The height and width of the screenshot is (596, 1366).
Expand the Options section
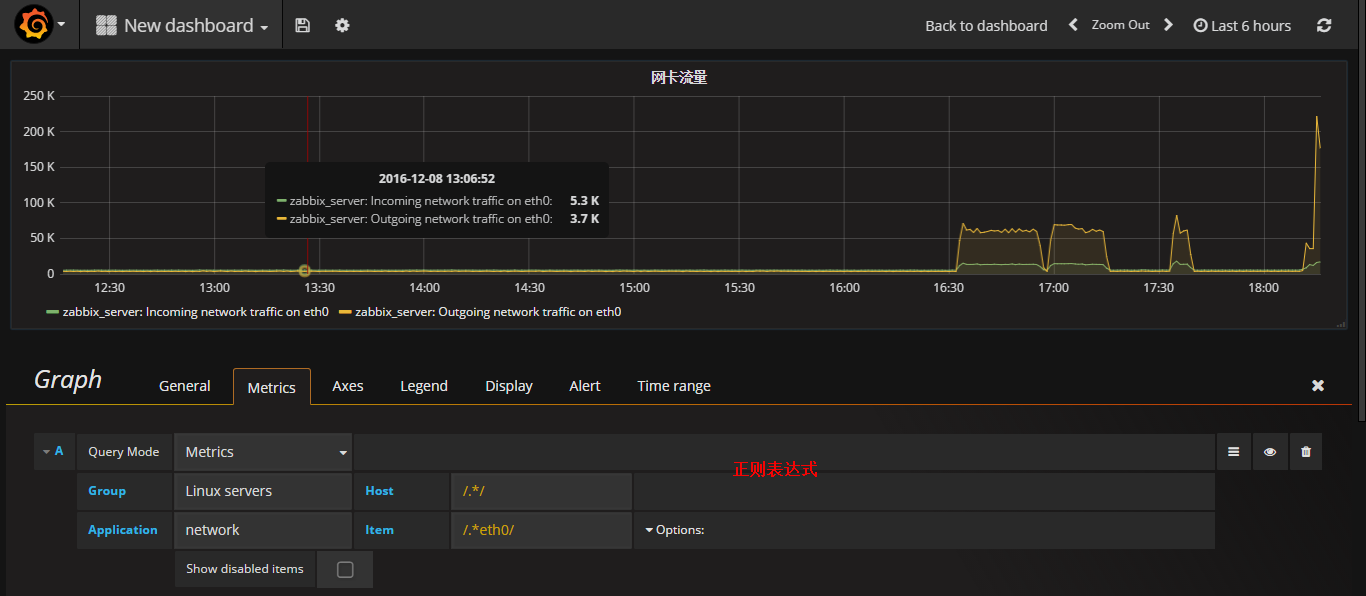674,530
